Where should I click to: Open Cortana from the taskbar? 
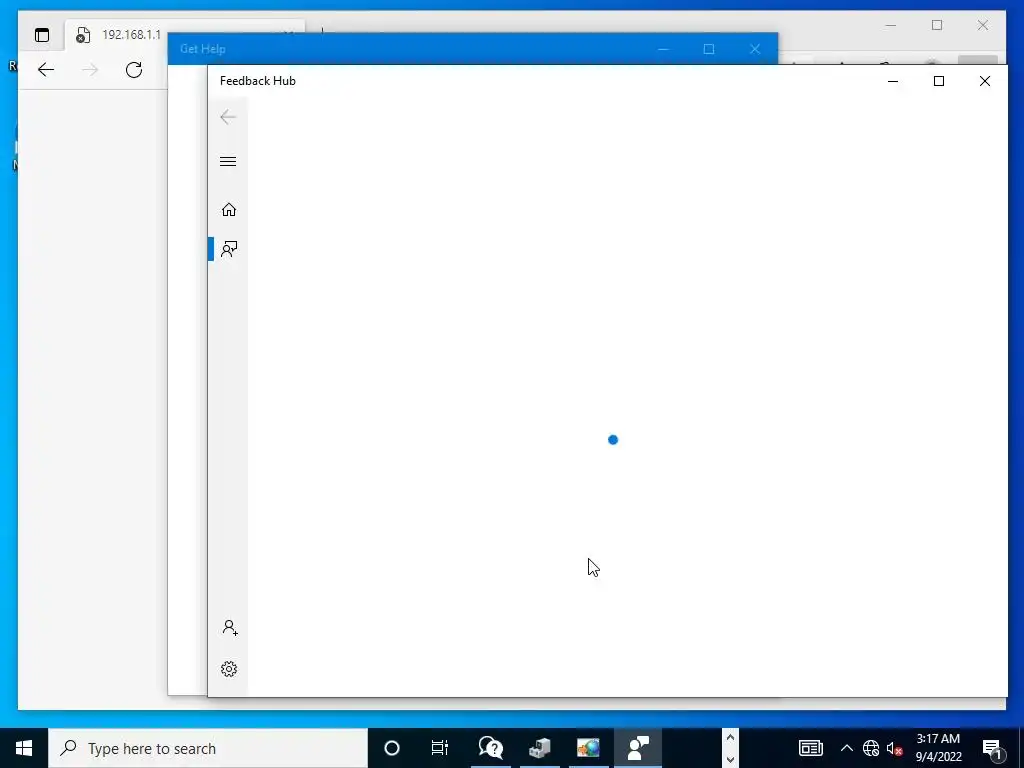pos(392,748)
